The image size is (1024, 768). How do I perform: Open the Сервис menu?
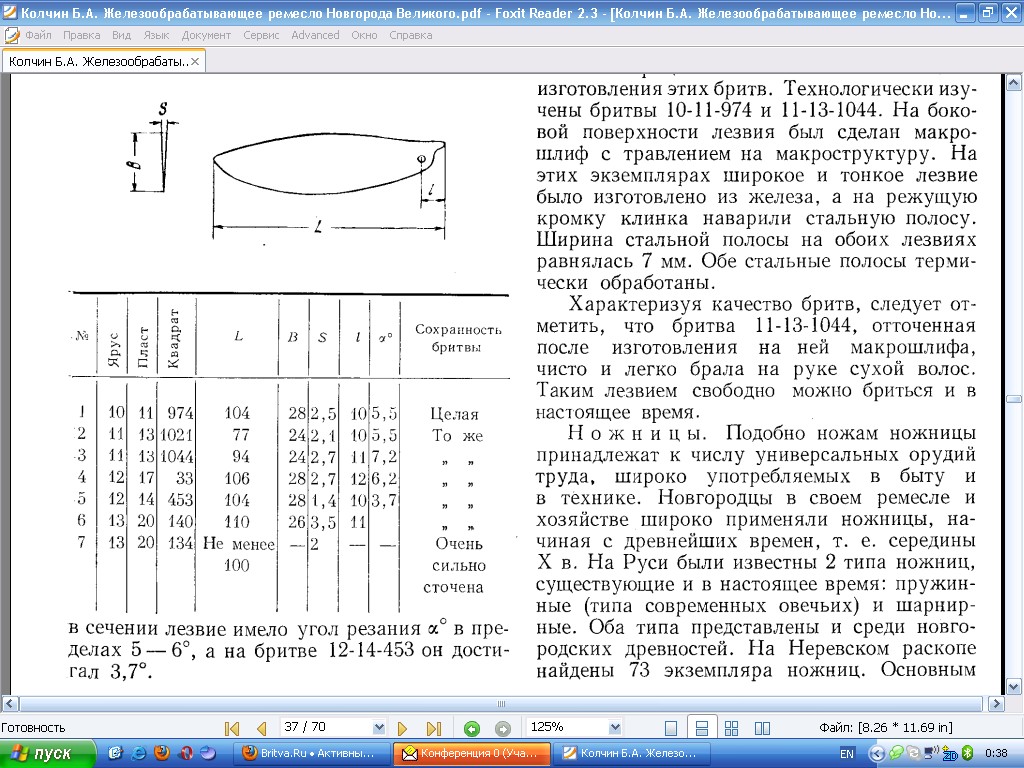(261, 35)
